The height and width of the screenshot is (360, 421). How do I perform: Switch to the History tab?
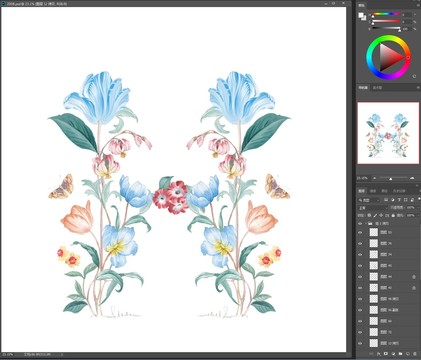(399, 191)
